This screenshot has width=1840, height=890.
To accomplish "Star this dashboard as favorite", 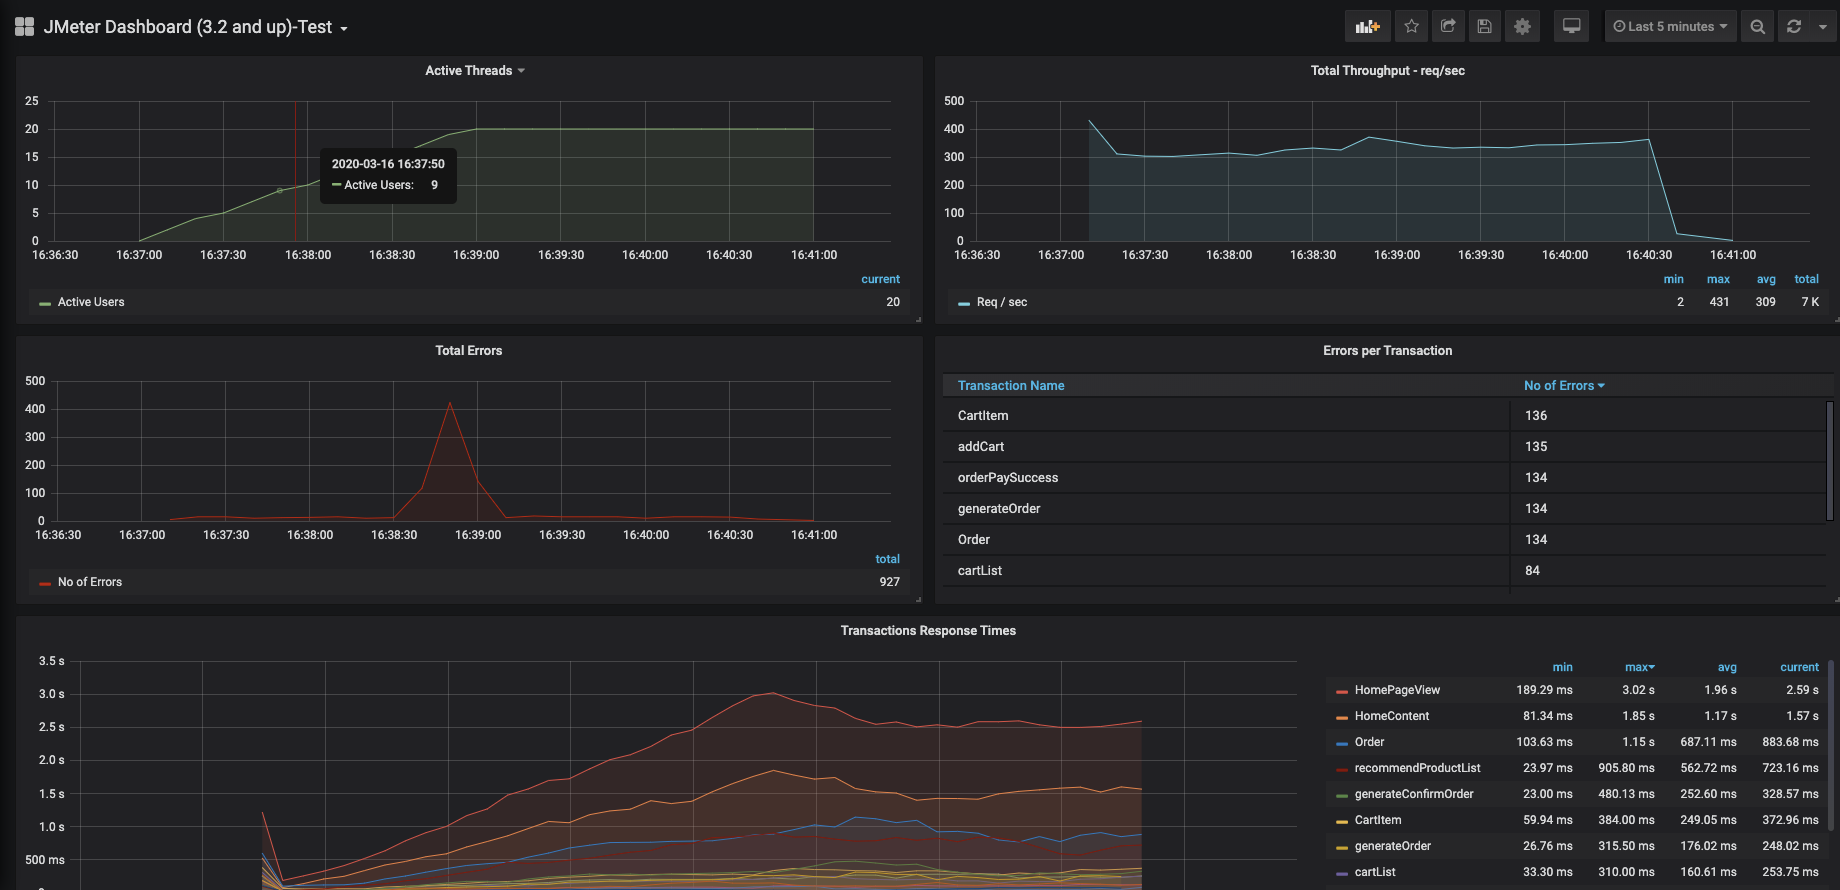I will coord(1411,27).
